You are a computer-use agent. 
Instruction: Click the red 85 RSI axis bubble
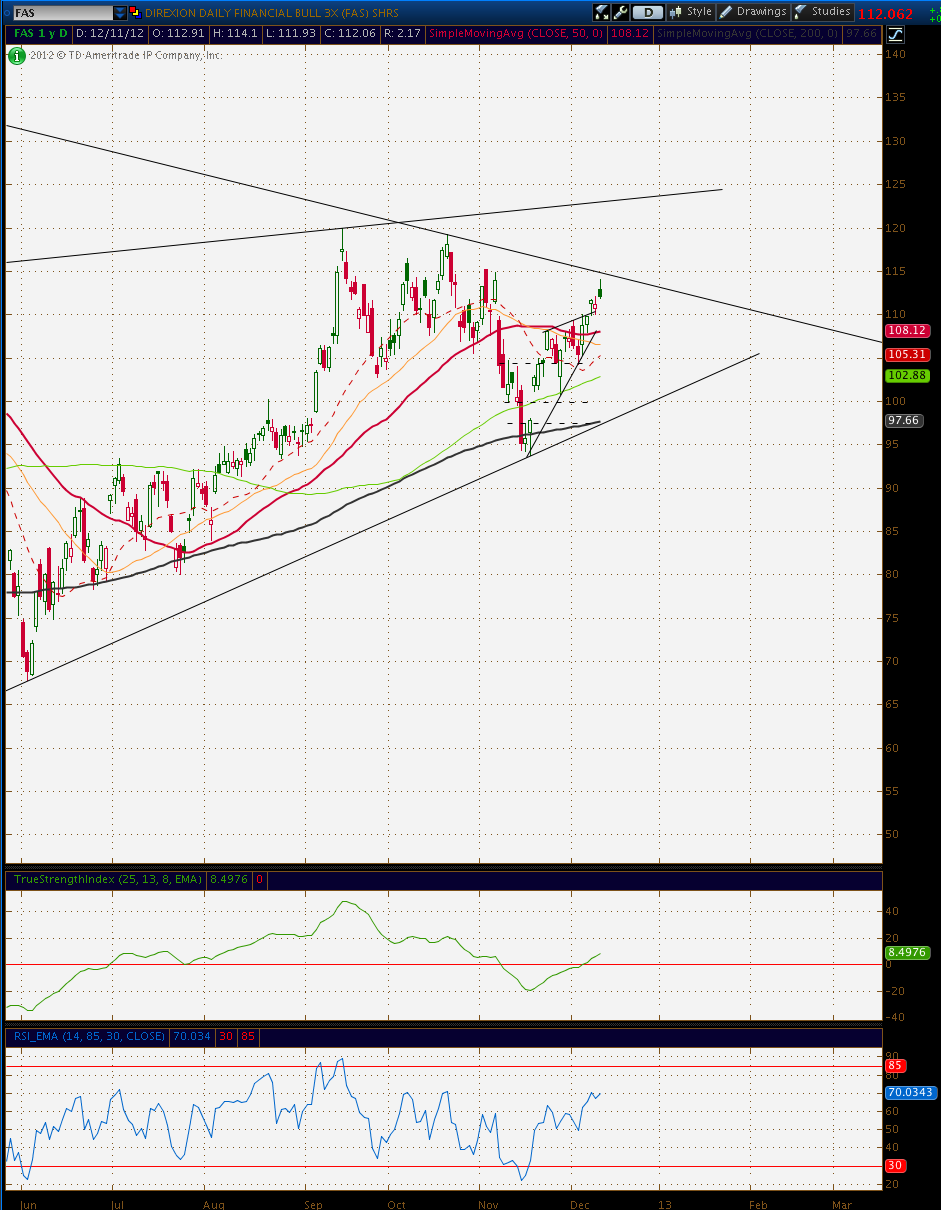[896, 1066]
